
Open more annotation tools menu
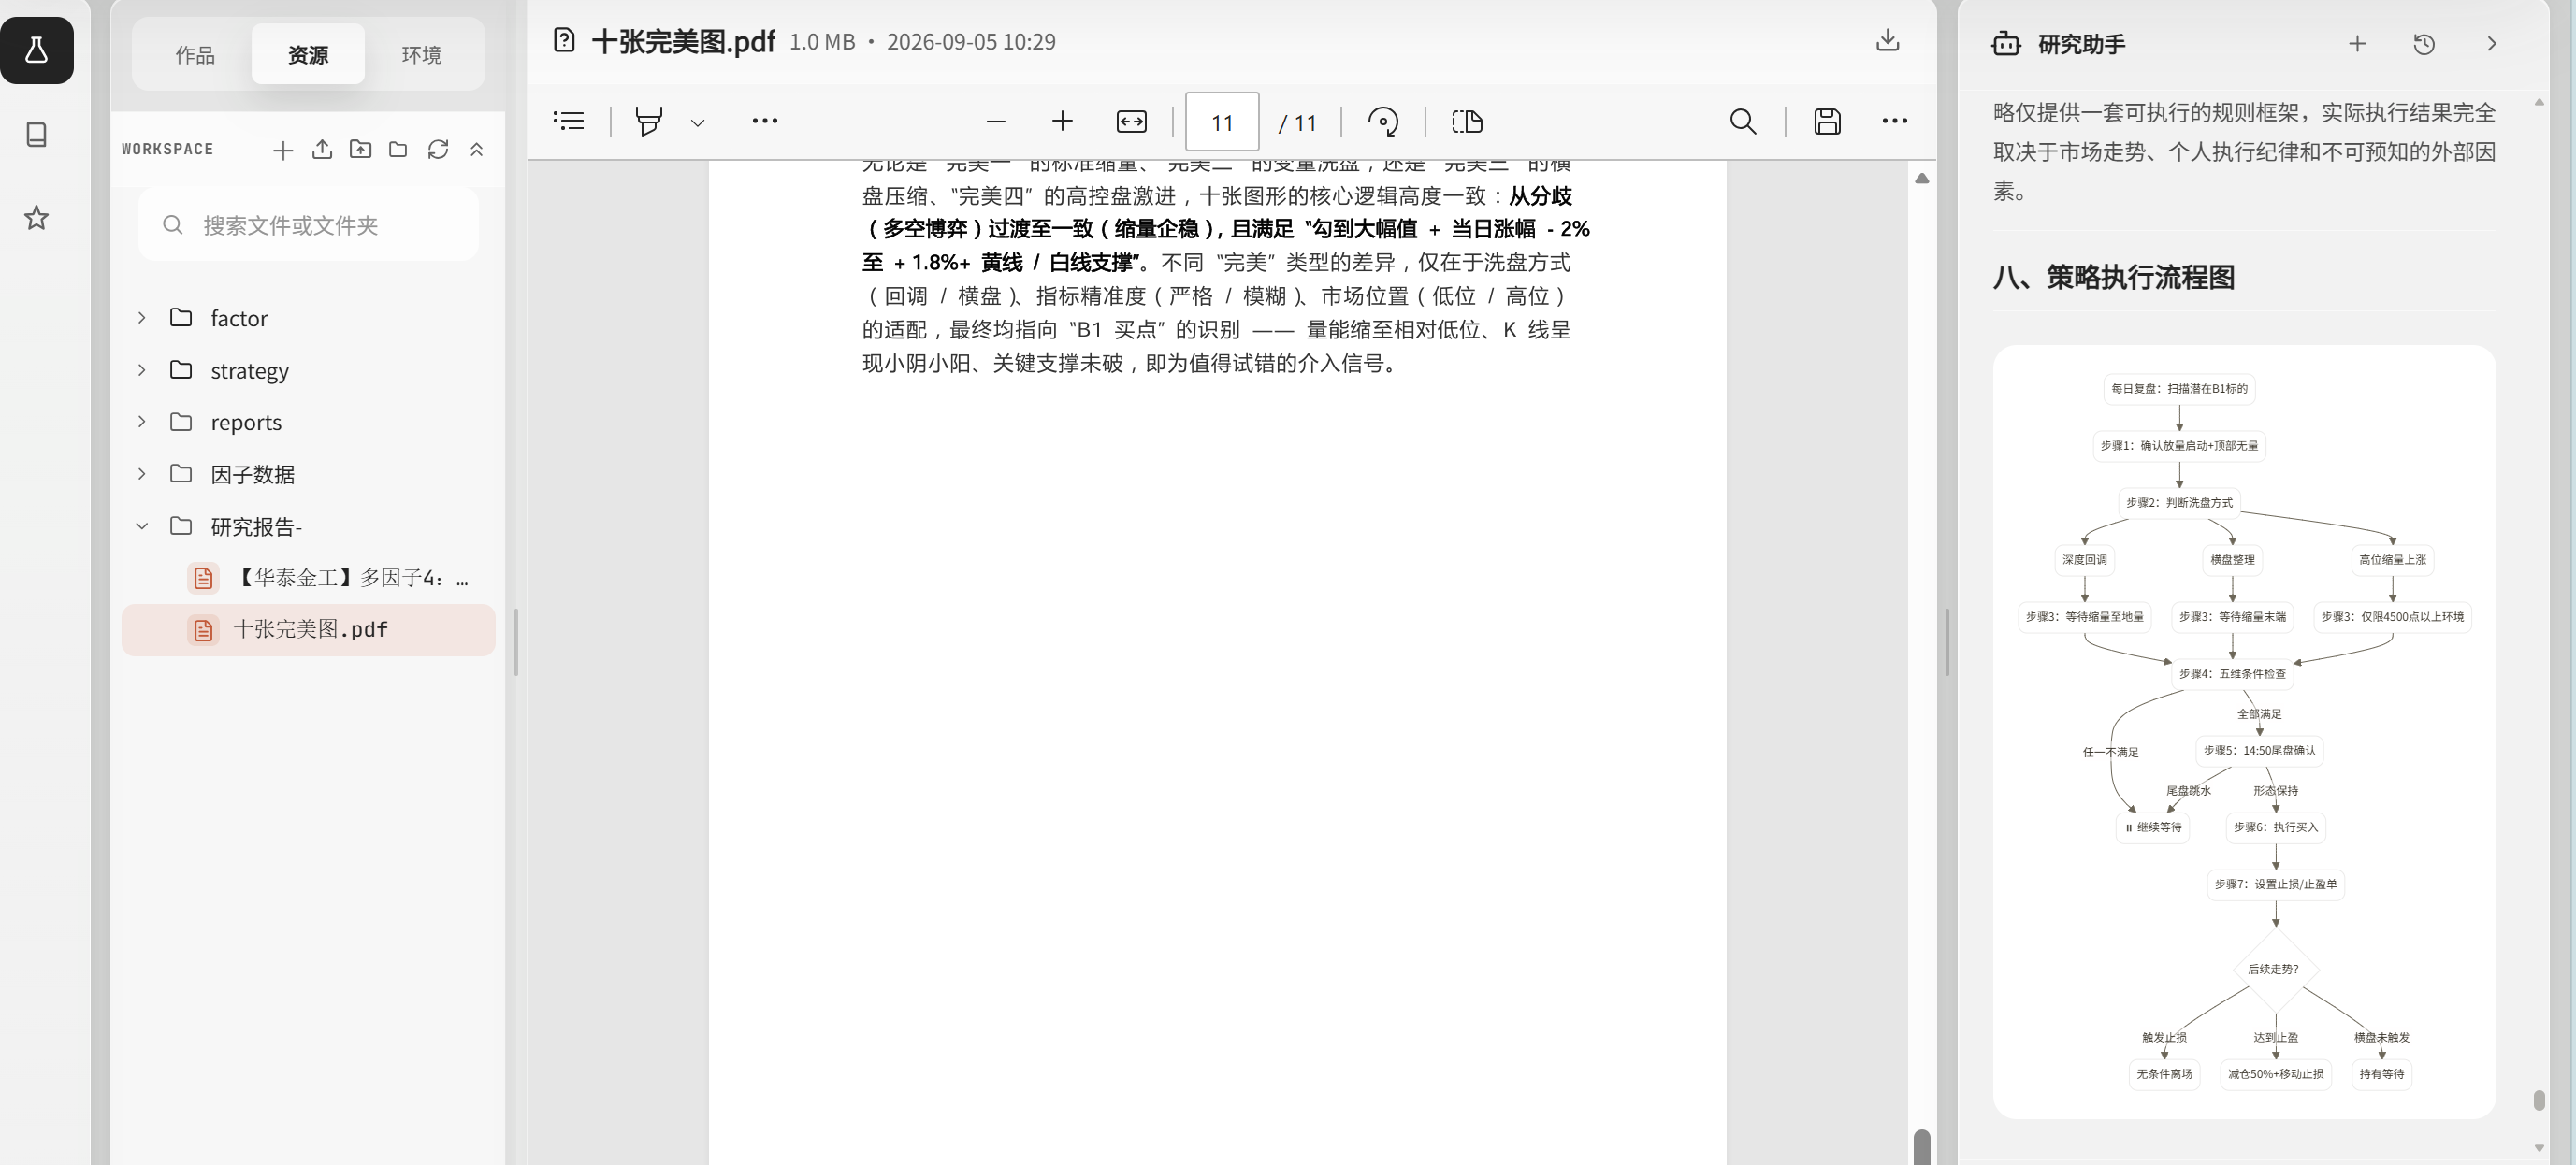(765, 121)
